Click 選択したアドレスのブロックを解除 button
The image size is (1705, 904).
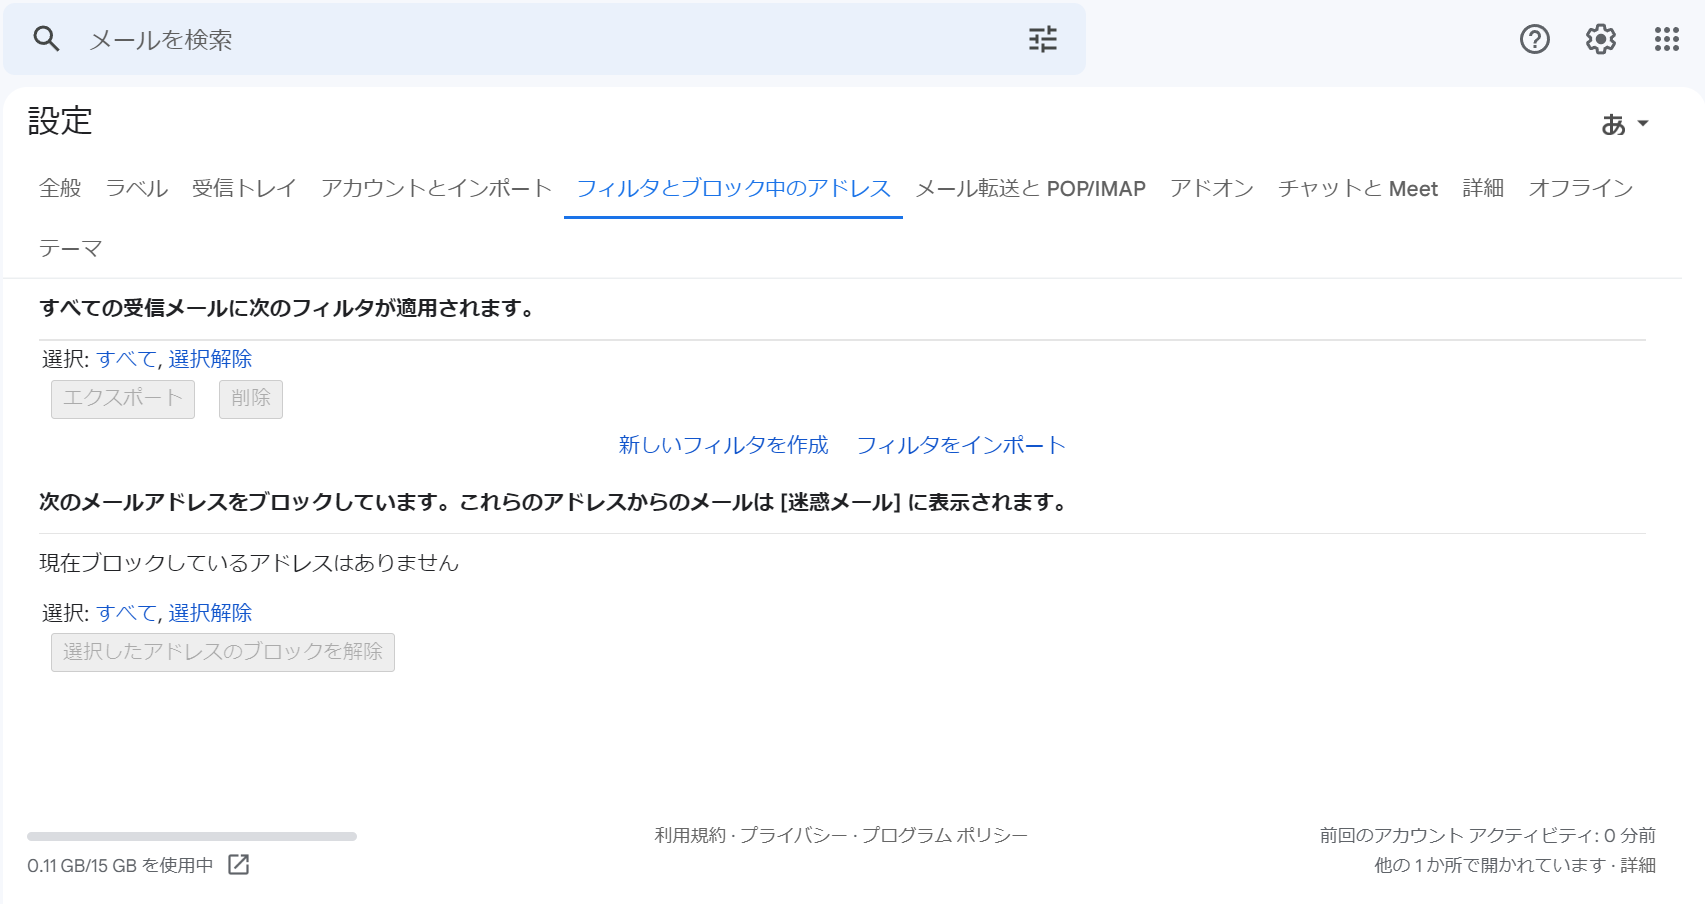point(222,652)
